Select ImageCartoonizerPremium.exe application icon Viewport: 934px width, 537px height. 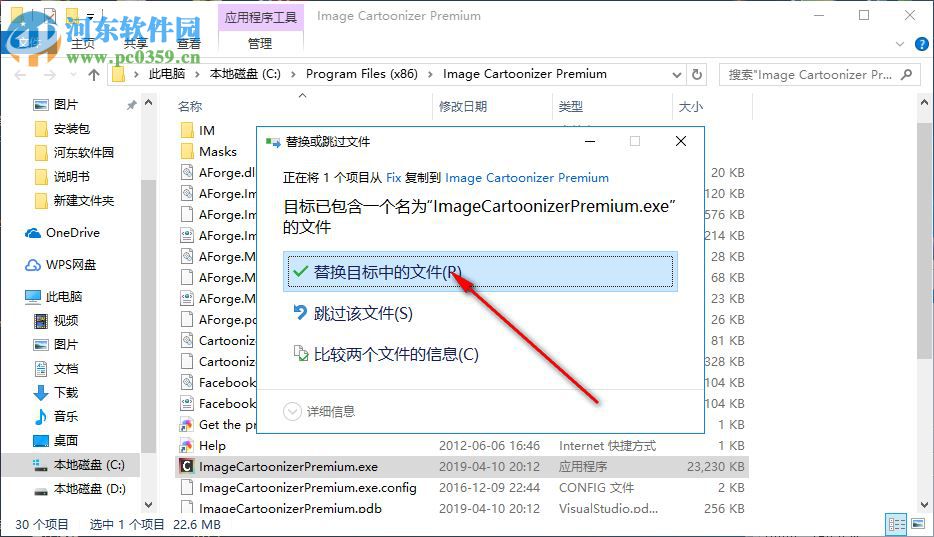pyautogui.click(x=187, y=466)
